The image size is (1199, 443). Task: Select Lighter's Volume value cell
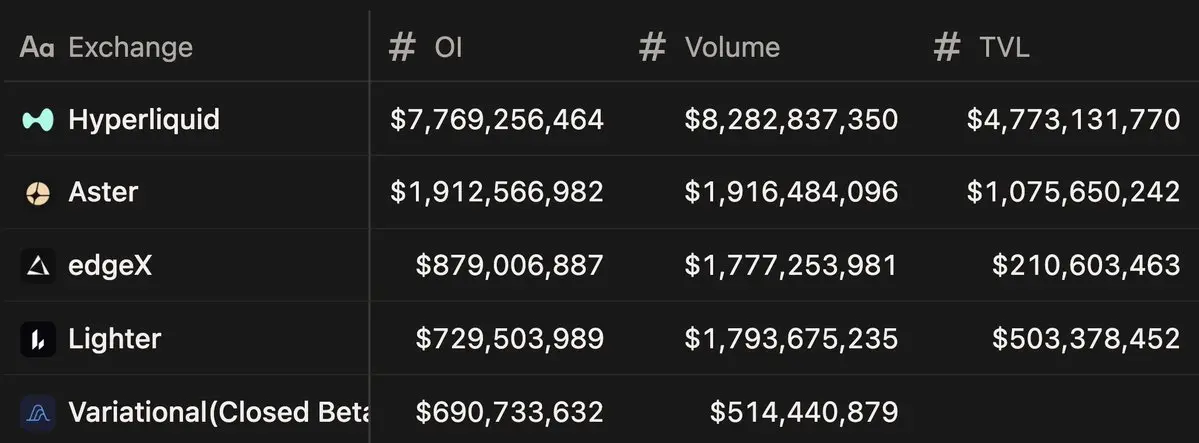point(791,339)
